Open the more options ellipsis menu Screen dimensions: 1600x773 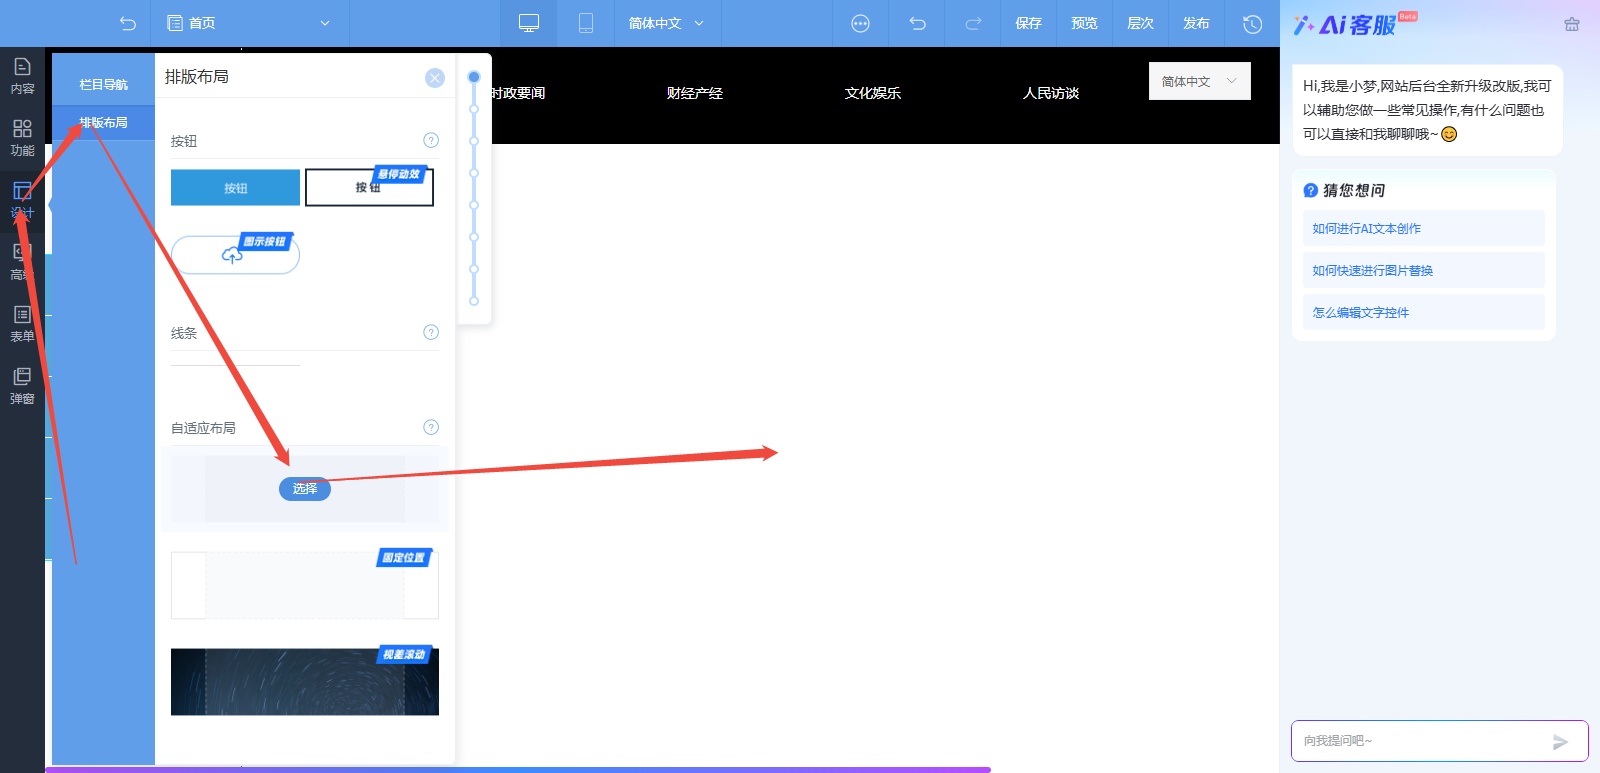[x=860, y=23]
